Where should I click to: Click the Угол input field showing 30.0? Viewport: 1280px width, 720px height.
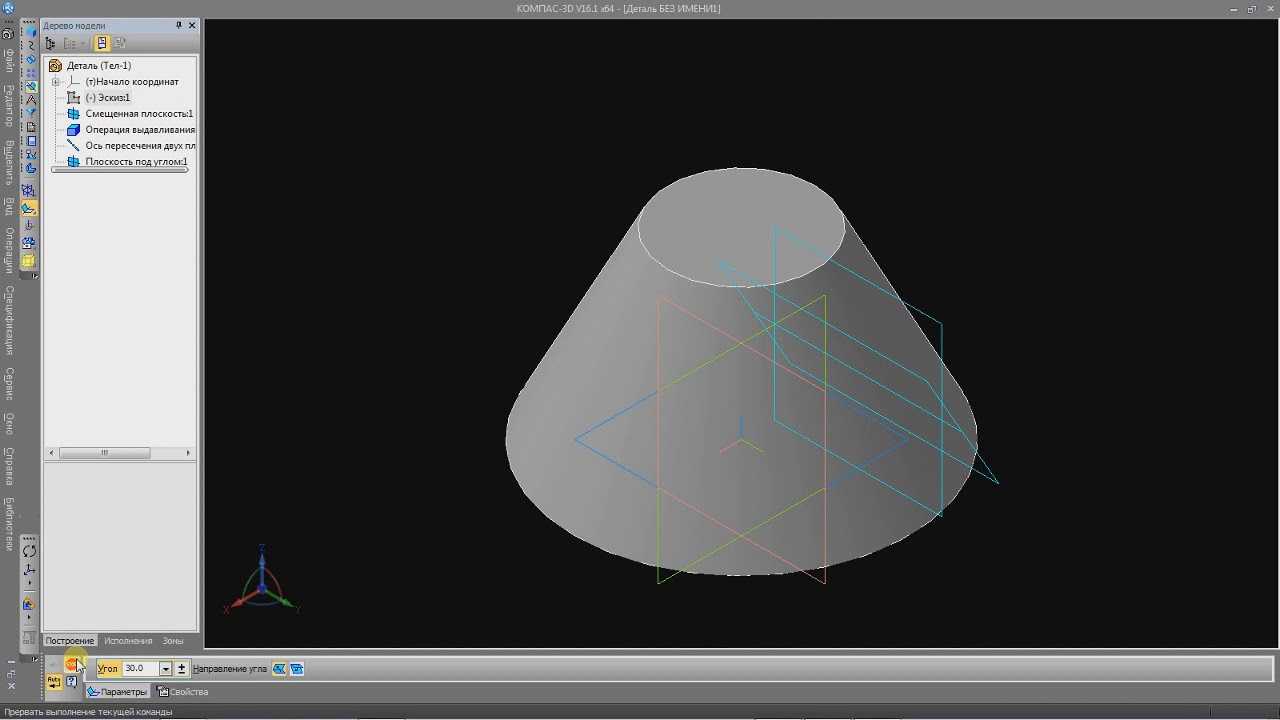point(140,668)
